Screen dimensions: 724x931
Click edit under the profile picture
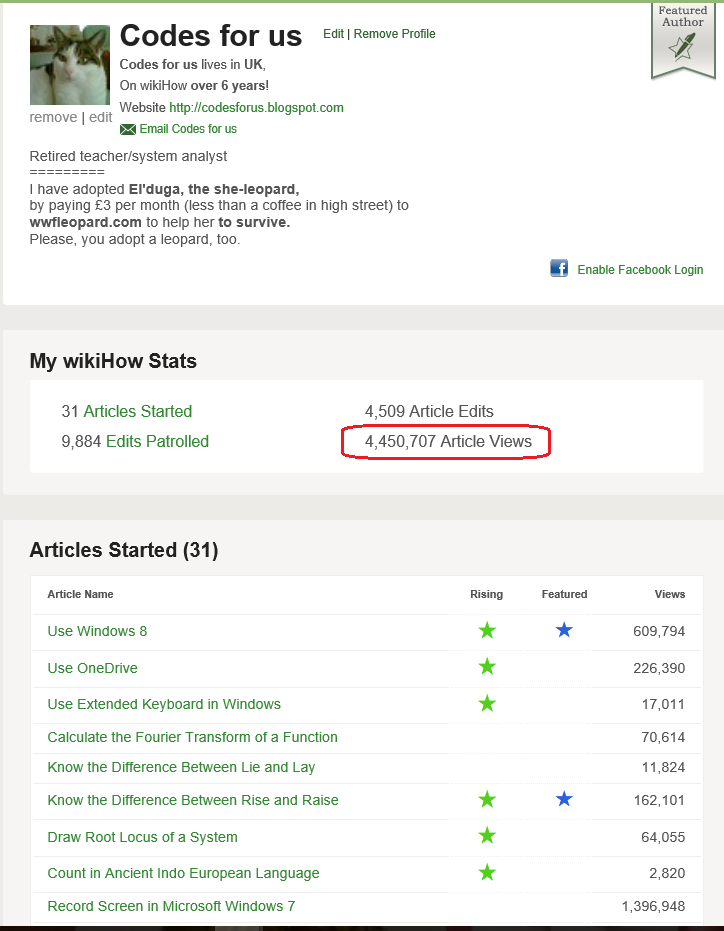pyautogui.click(x=100, y=117)
